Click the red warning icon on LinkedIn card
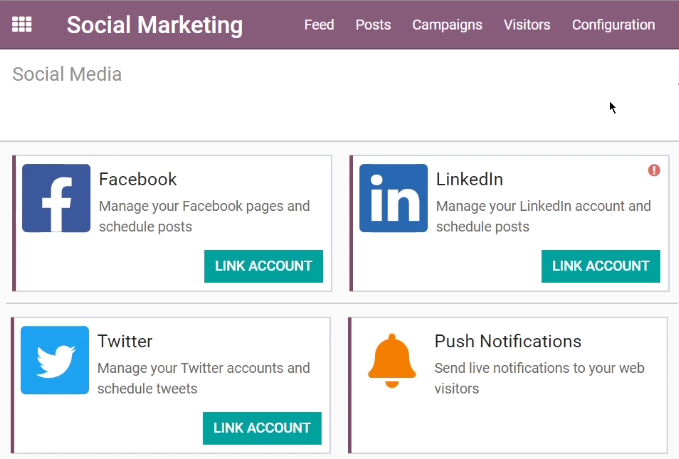This screenshot has height=459, width=679. [654, 170]
